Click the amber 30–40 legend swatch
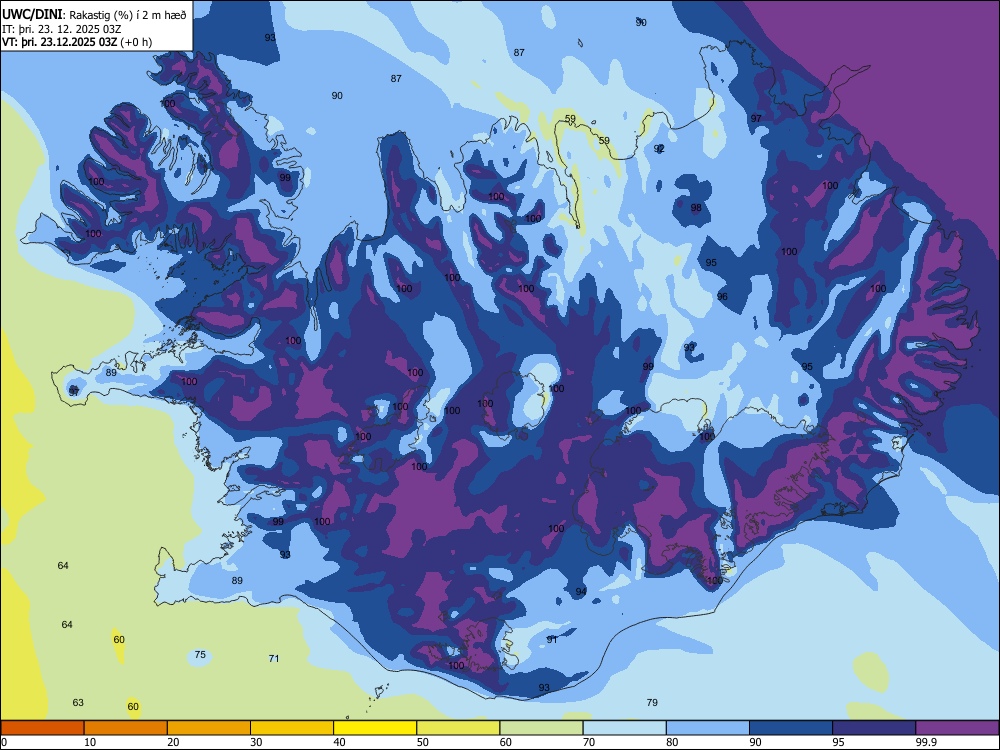 point(292,728)
